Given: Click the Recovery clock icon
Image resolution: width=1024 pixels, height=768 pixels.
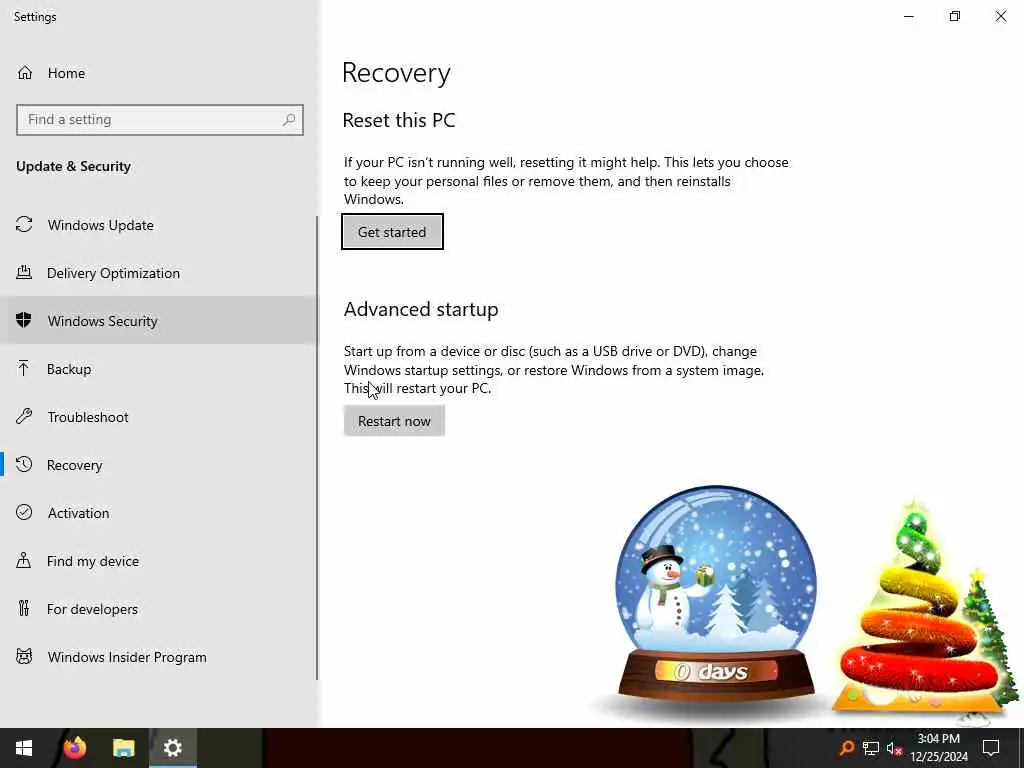Looking at the screenshot, I should (x=24, y=464).
